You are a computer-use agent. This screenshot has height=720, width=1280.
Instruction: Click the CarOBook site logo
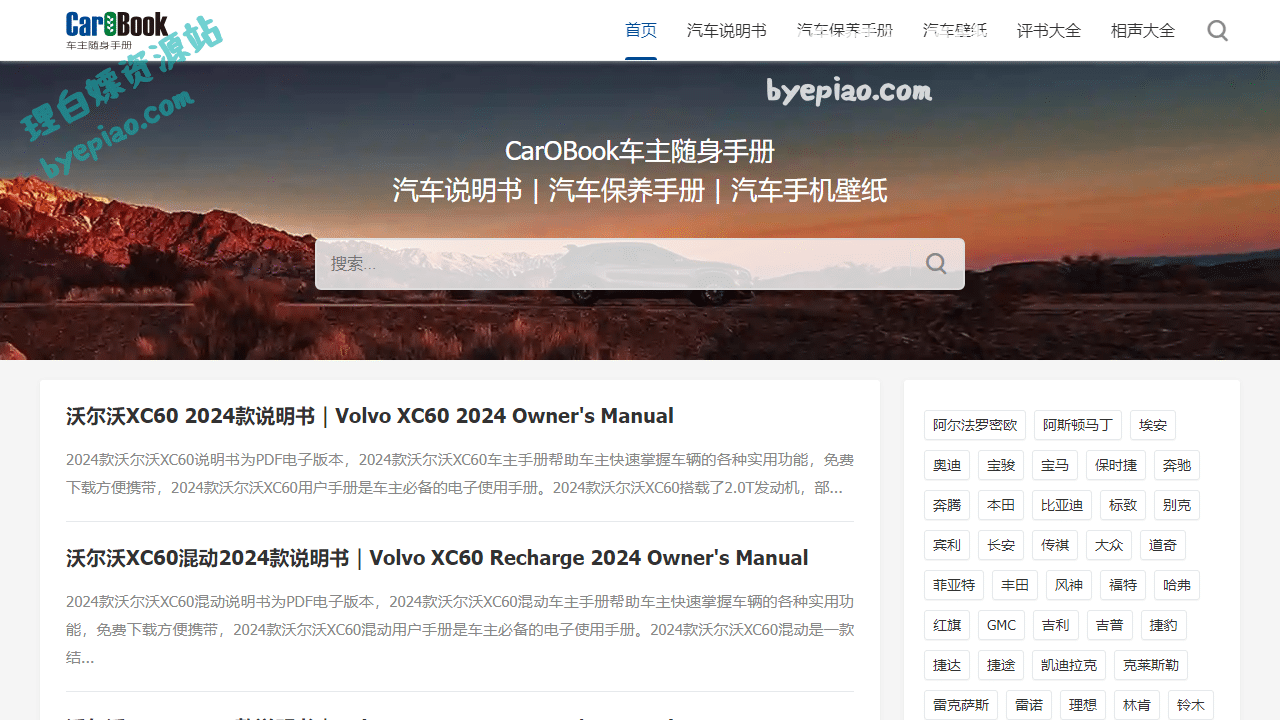point(117,31)
